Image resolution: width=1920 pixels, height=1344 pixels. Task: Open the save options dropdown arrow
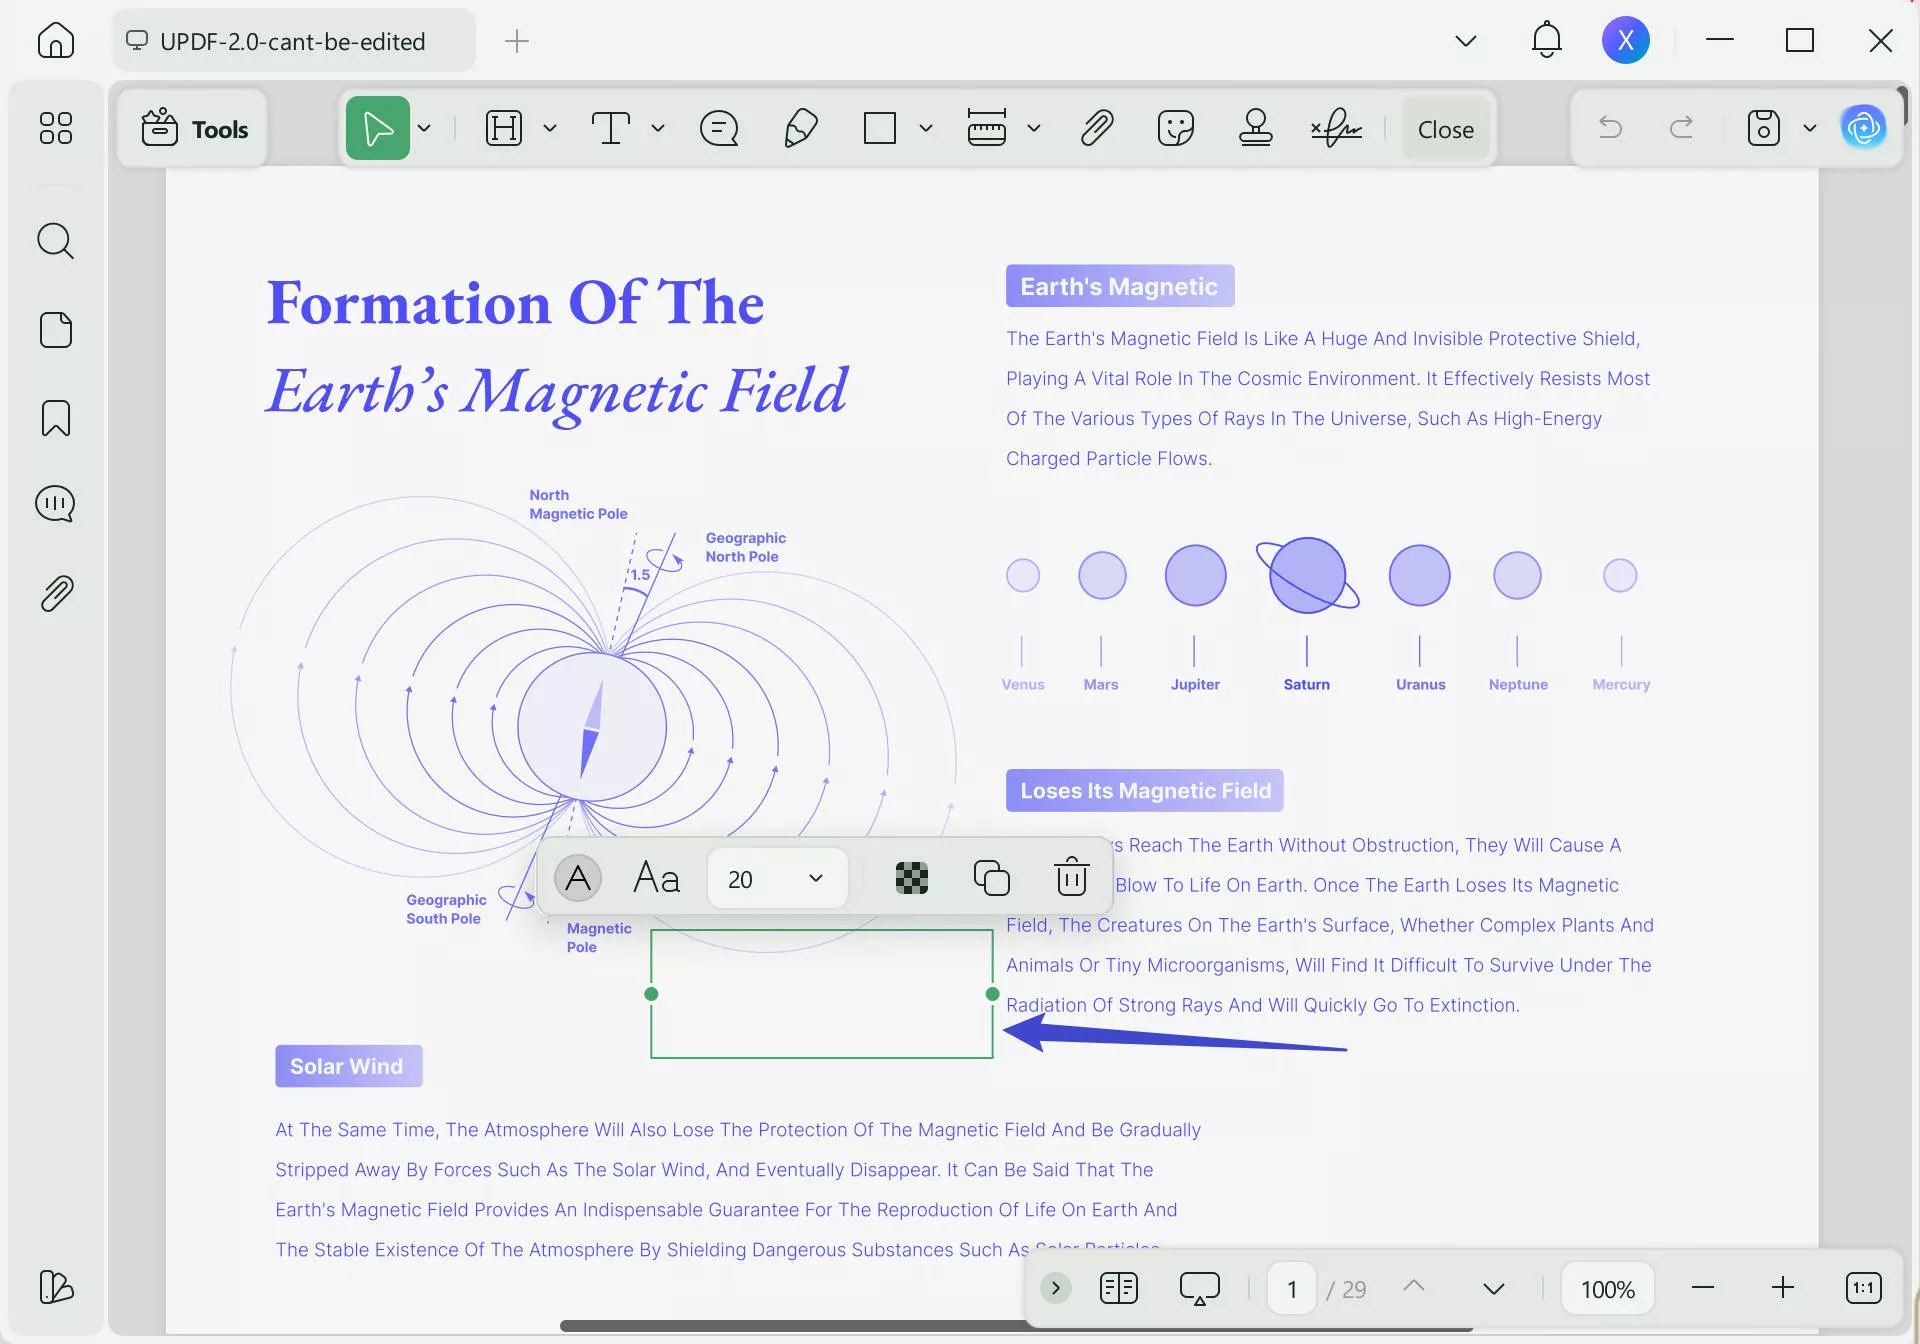click(x=1810, y=128)
